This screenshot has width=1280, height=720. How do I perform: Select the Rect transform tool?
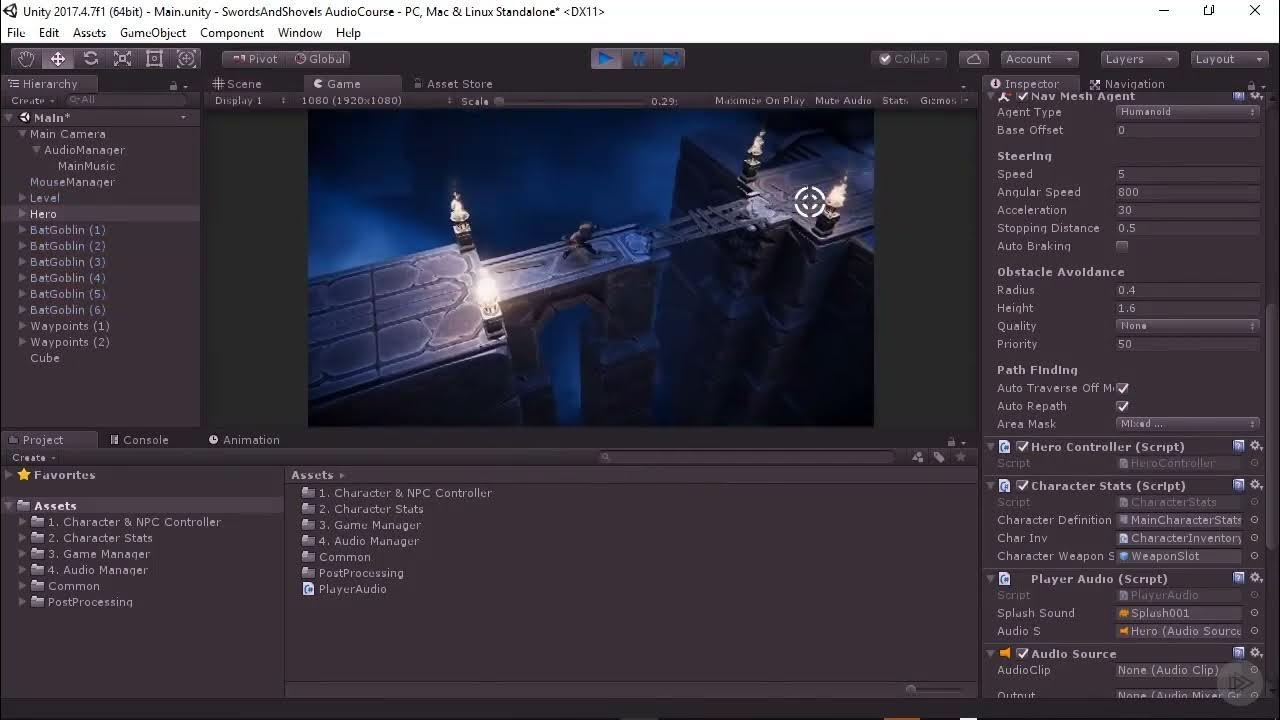coord(154,59)
